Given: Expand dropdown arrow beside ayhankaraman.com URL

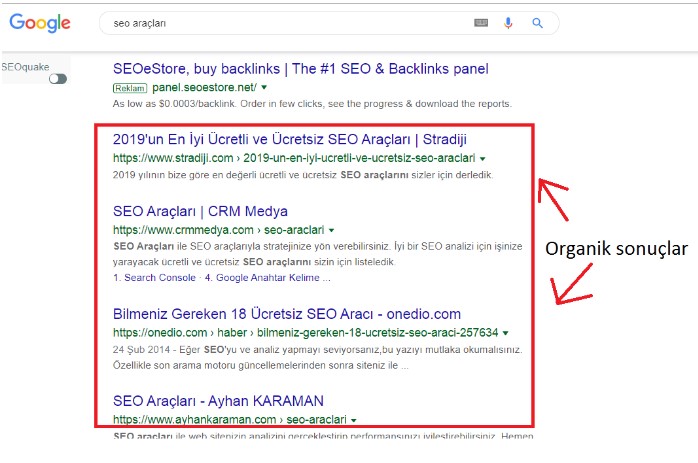Looking at the screenshot, I should pos(353,420).
